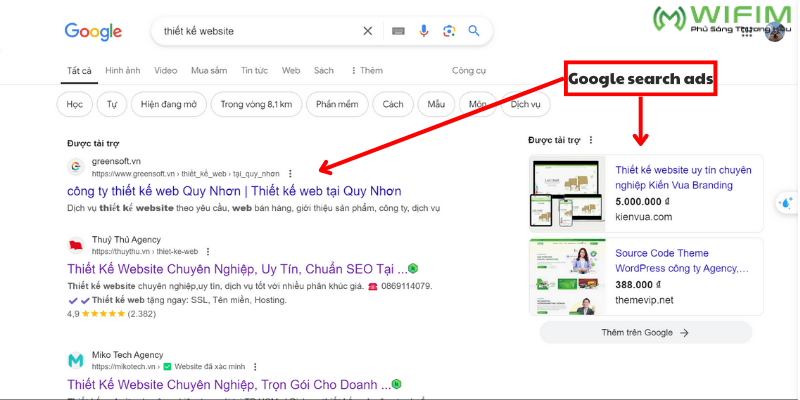The width and height of the screenshot is (800, 400).
Task: Open three-dot menu next to right-side Được tài trợ
Action: click(591, 140)
